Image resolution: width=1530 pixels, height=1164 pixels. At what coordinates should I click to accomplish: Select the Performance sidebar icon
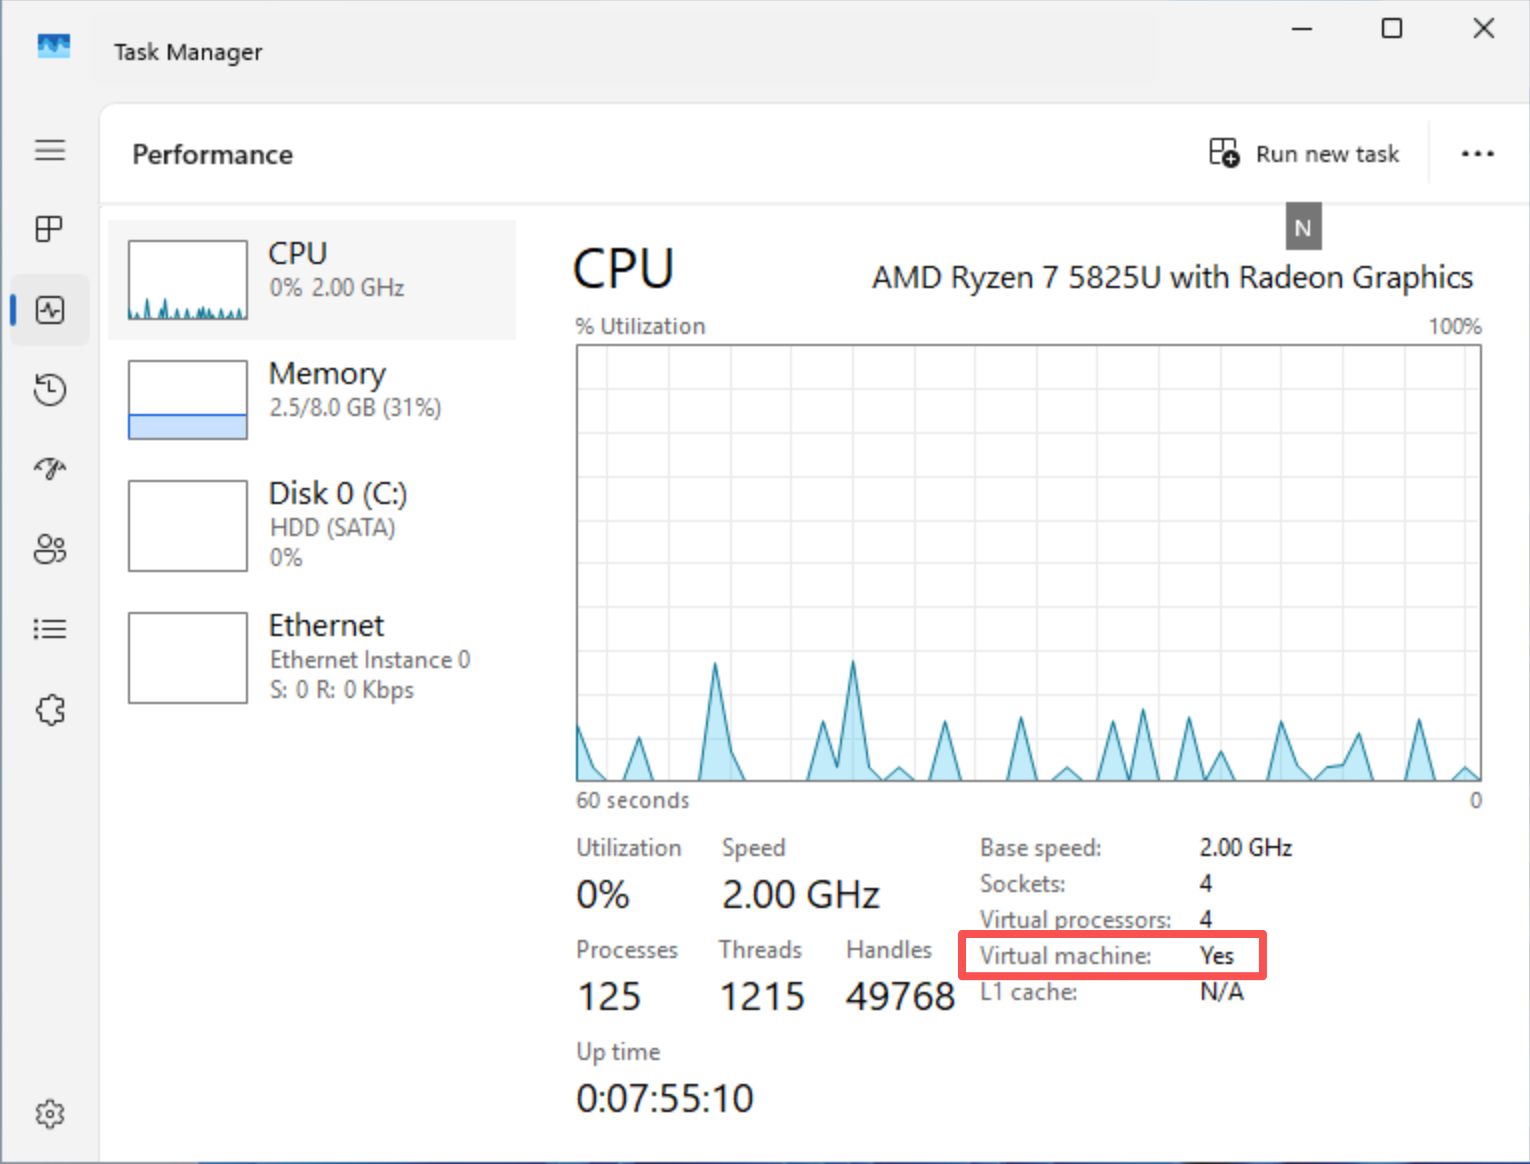point(49,310)
